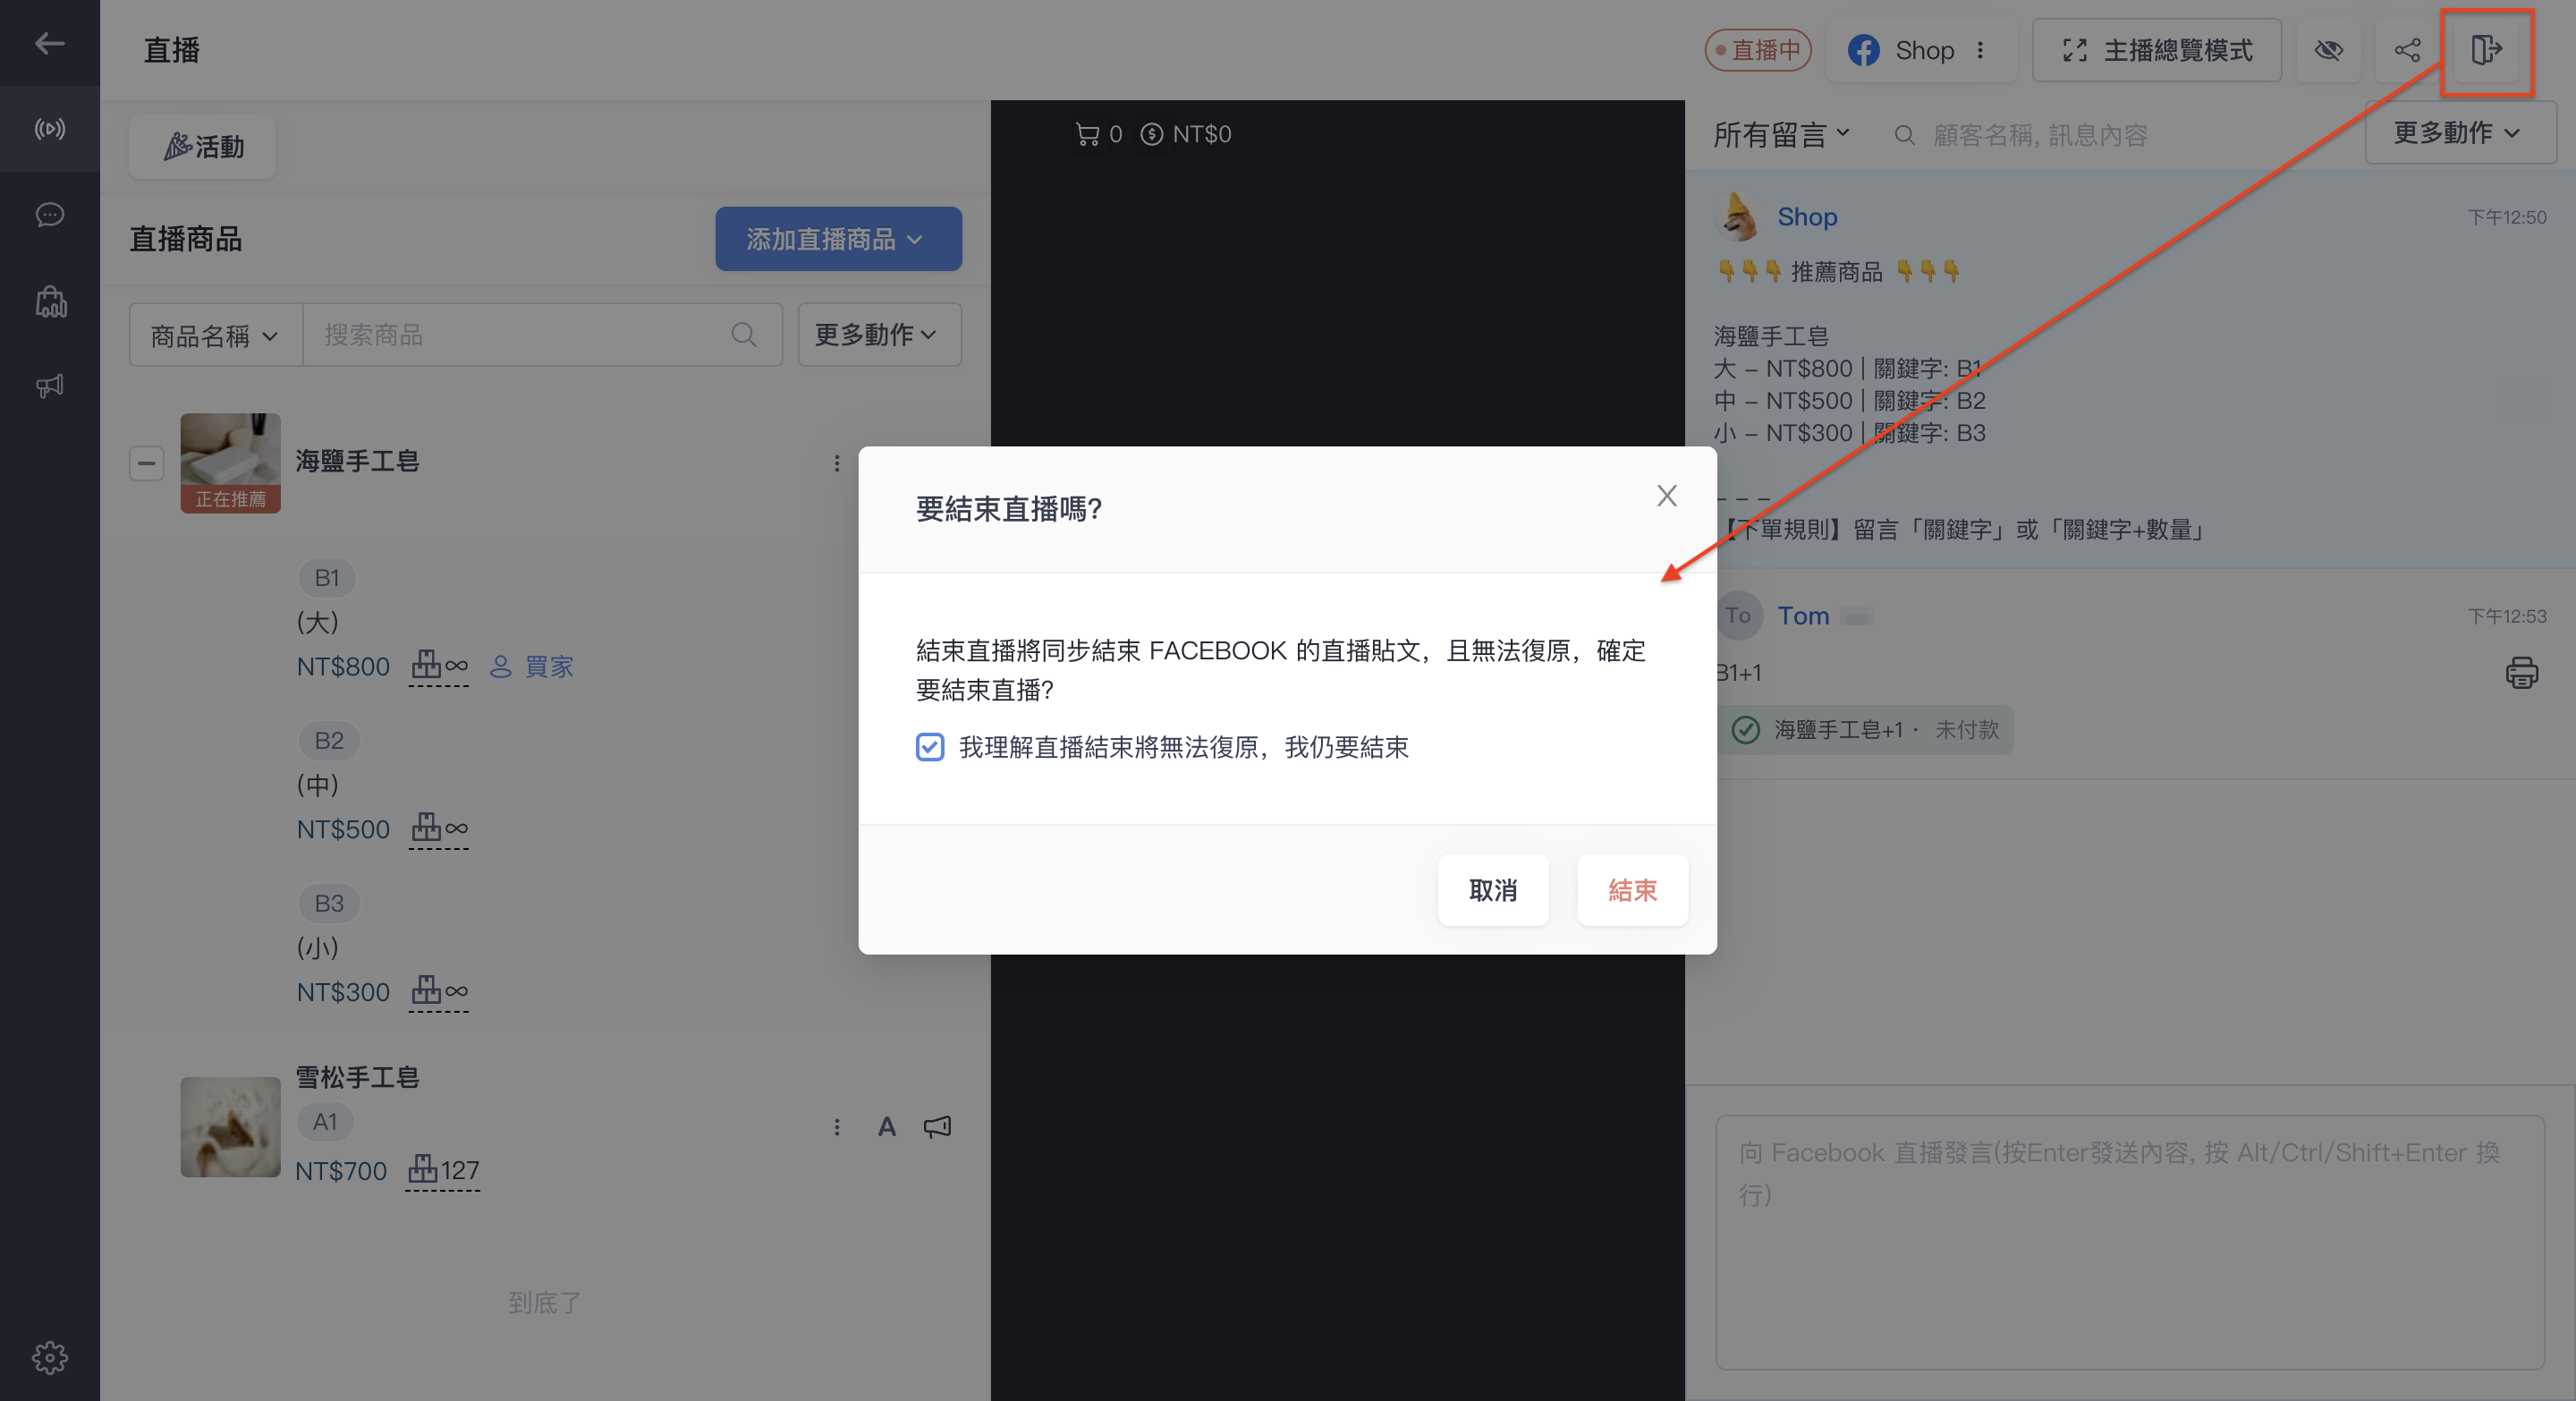Click stock icon for NT$300 variant
This screenshot has width=2576, height=1401.
439,992
